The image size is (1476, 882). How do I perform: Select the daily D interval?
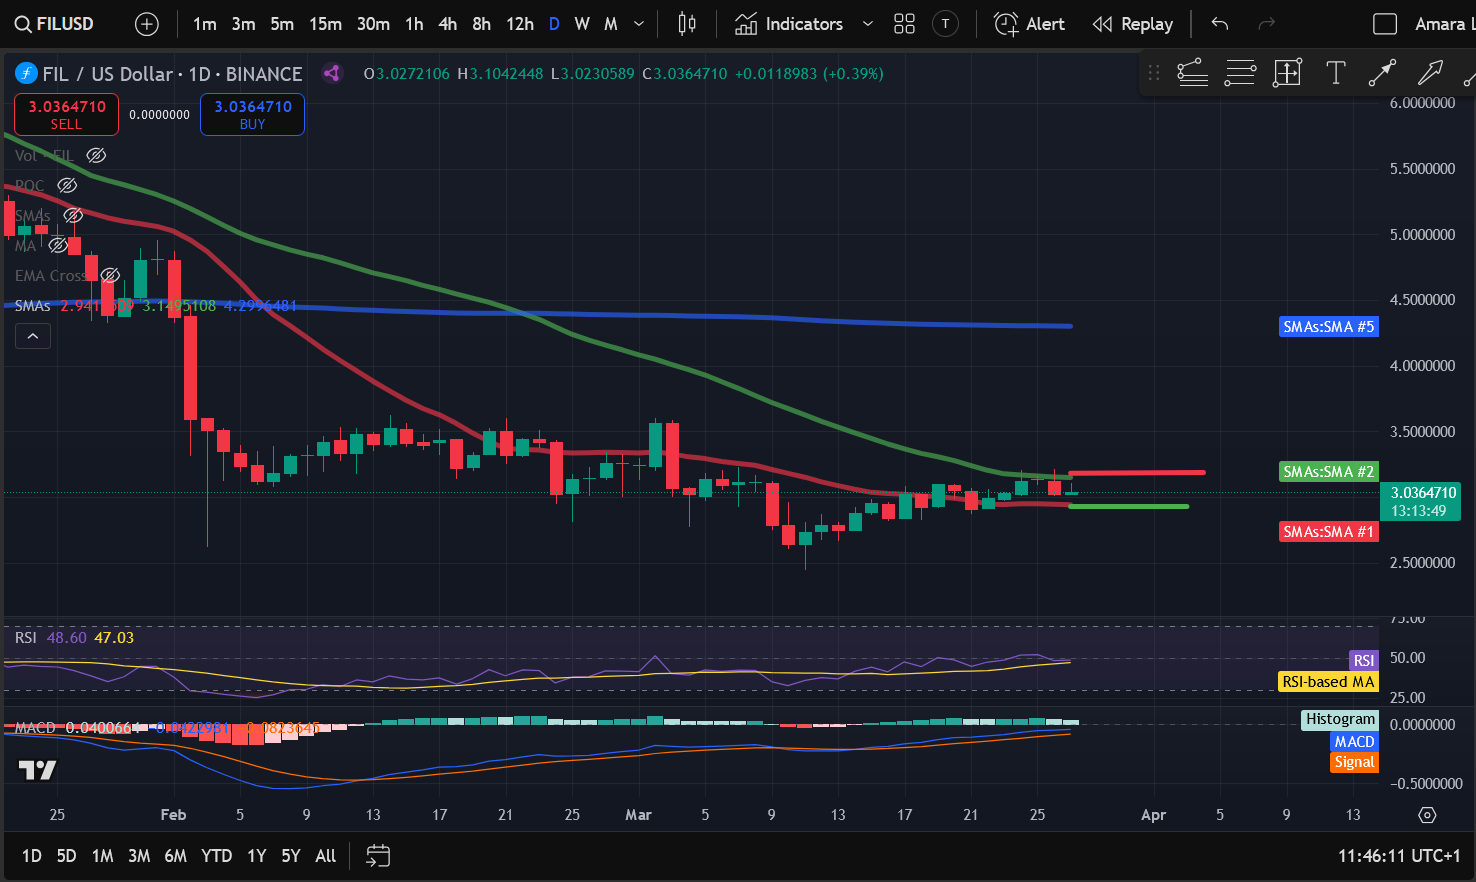554,24
